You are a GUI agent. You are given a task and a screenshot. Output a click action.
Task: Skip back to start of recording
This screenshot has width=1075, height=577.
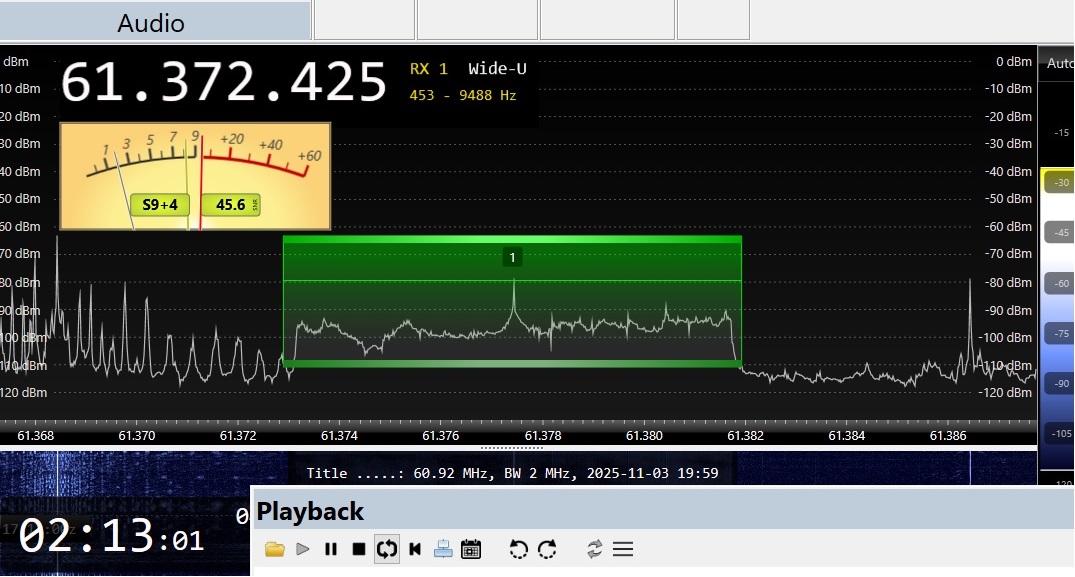click(x=415, y=549)
